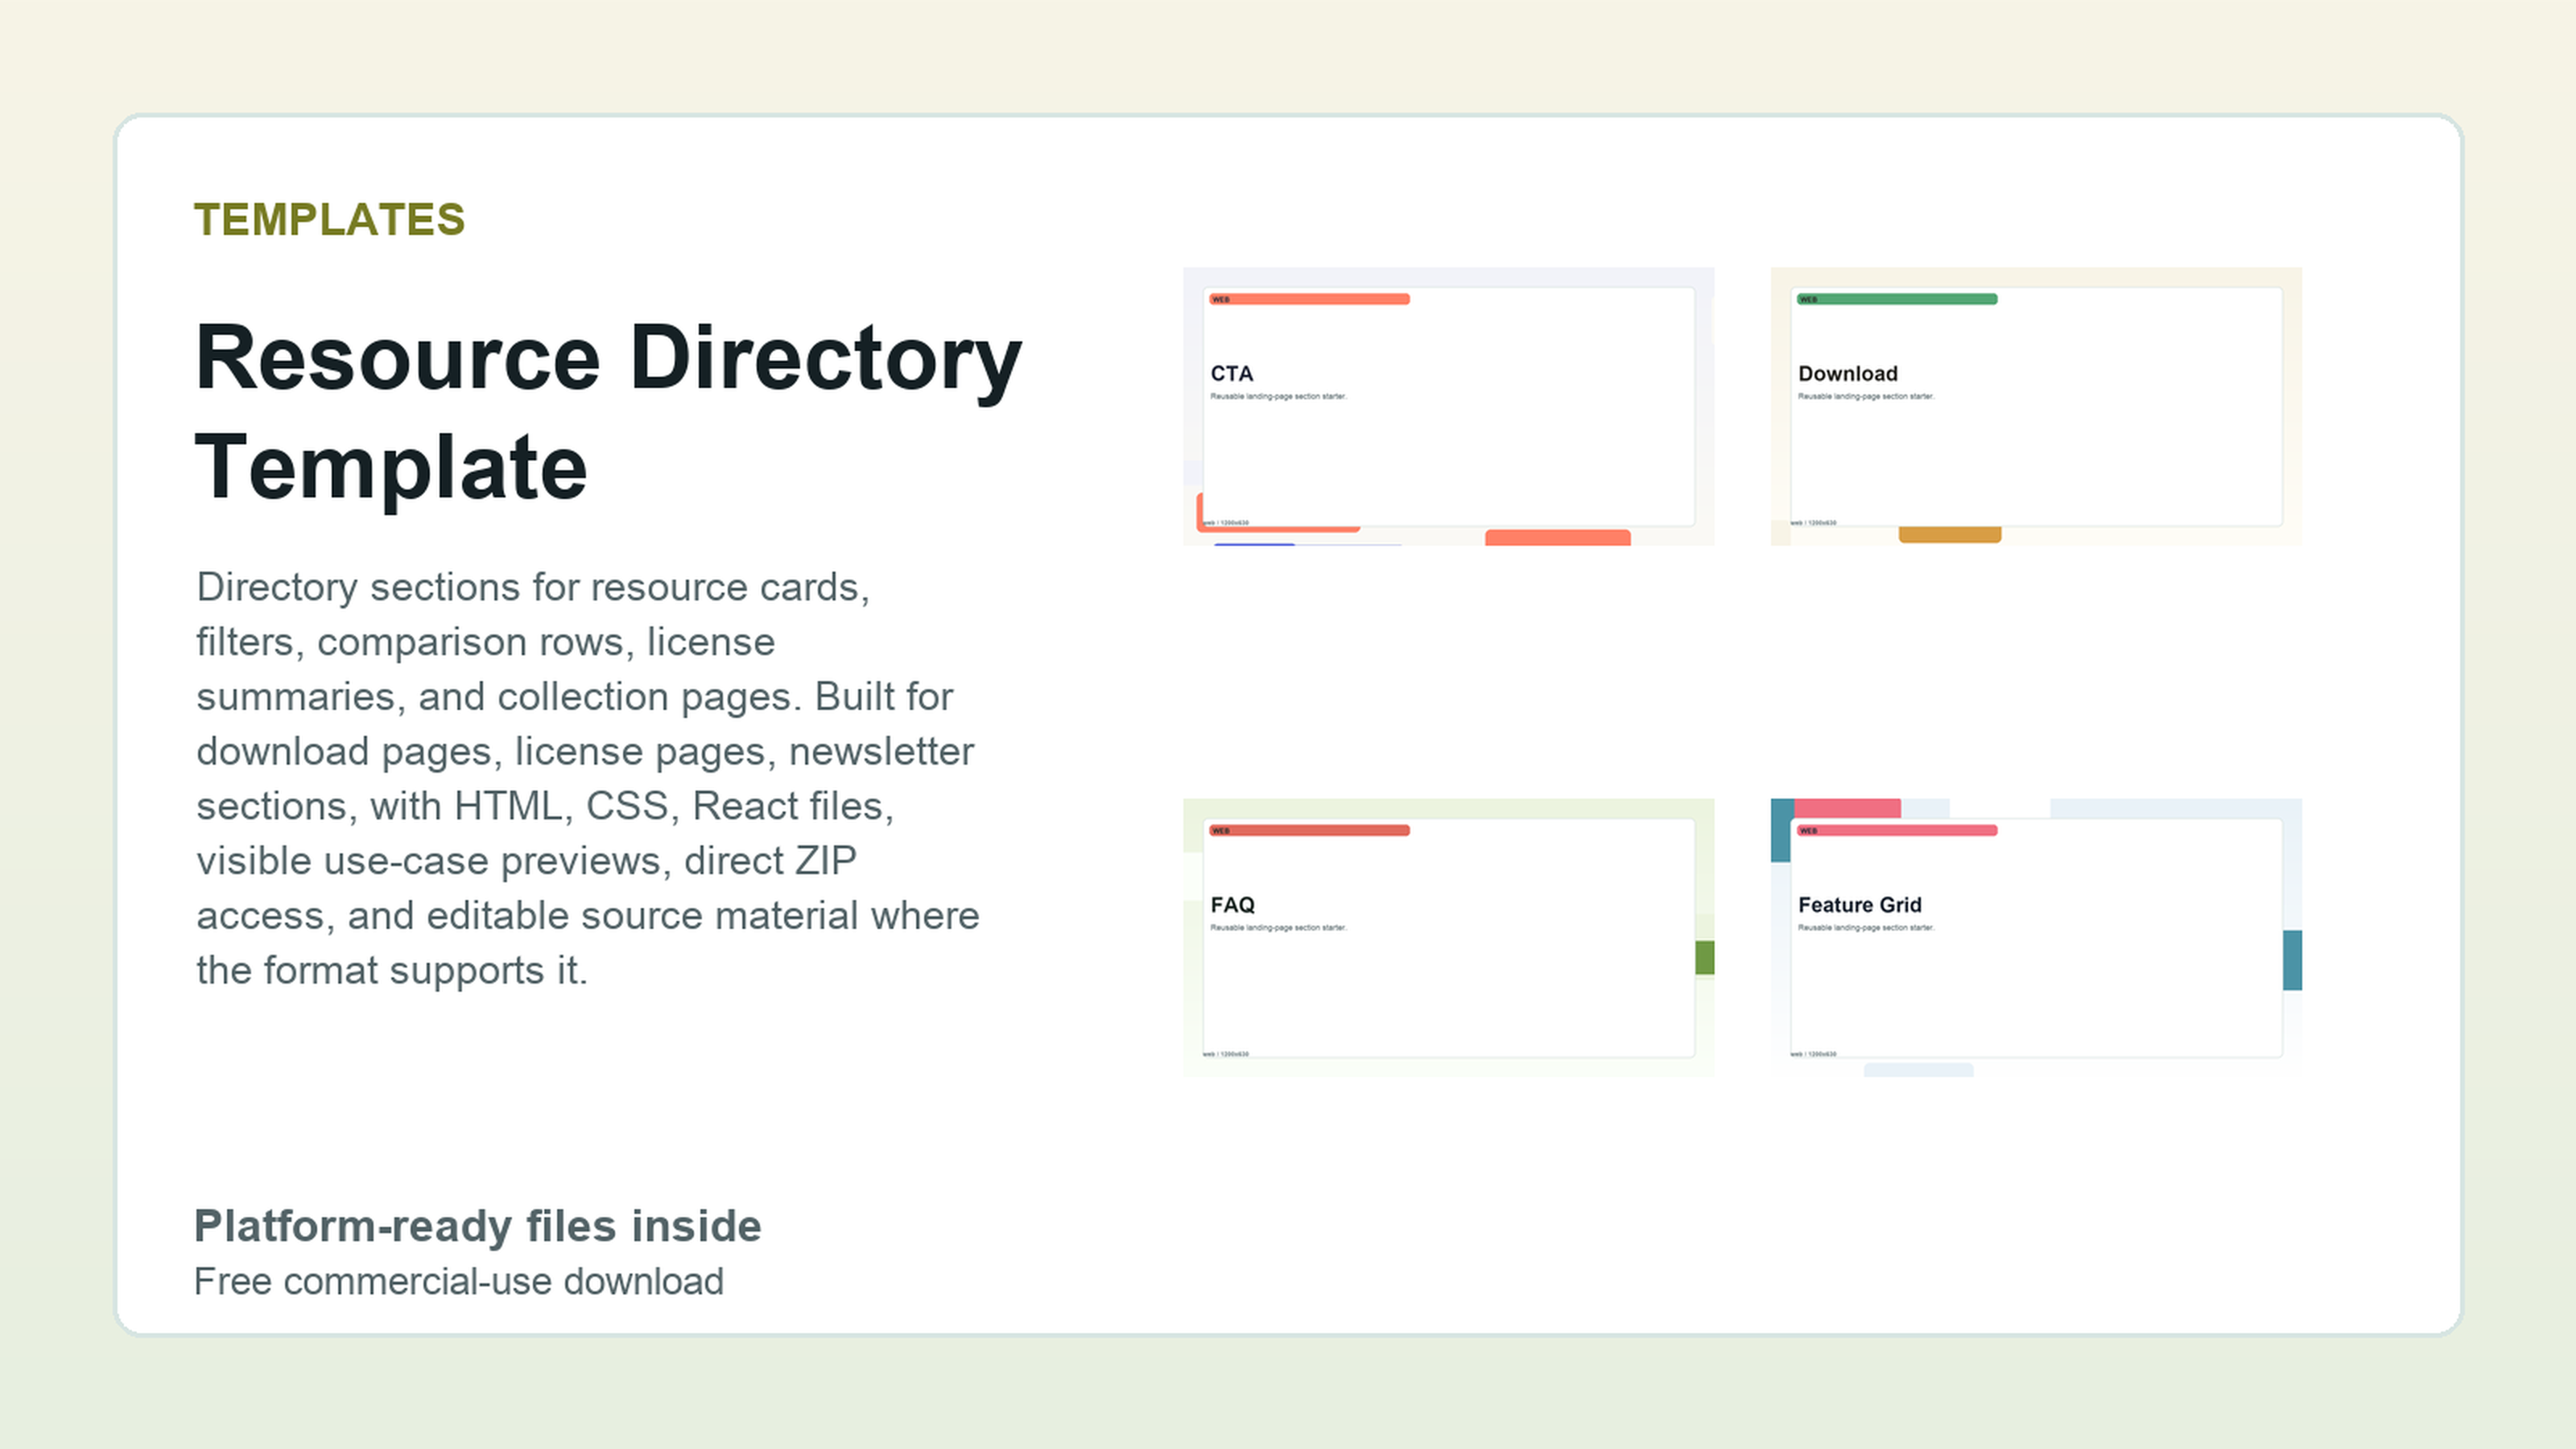The height and width of the screenshot is (1449, 2576).
Task: Click the 'Reusable landing-page section starter' text under Download
Action: (1867, 397)
